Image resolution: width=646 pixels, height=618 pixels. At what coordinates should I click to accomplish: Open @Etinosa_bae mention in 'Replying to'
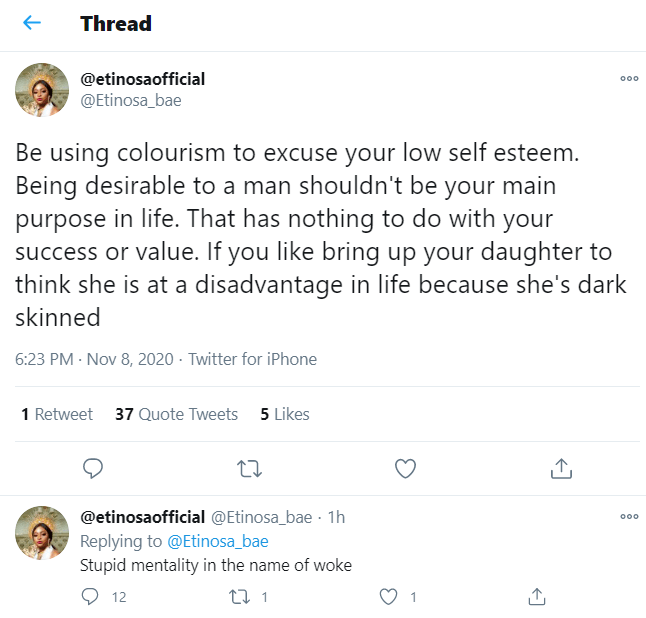tap(218, 541)
